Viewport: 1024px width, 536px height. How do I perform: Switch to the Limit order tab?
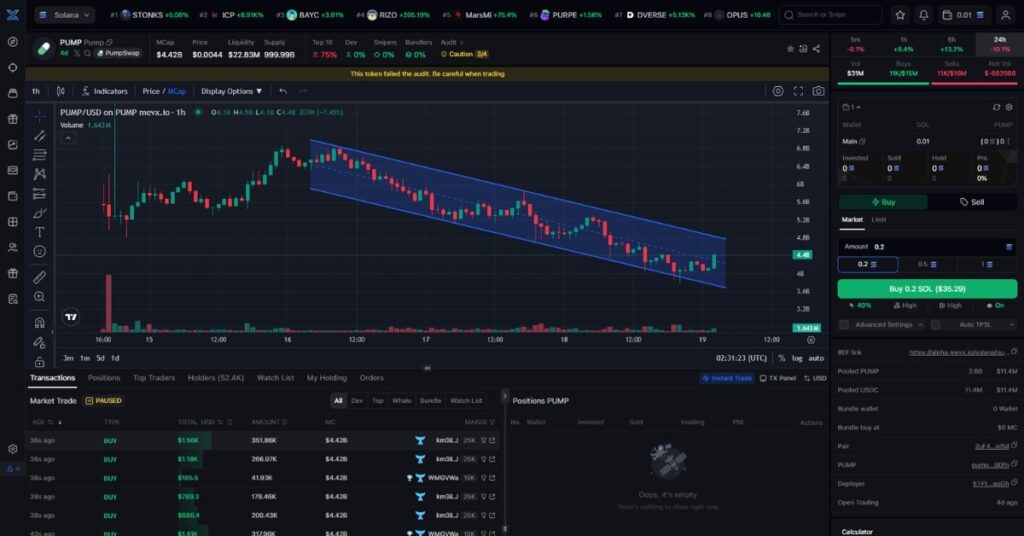(878, 219)
